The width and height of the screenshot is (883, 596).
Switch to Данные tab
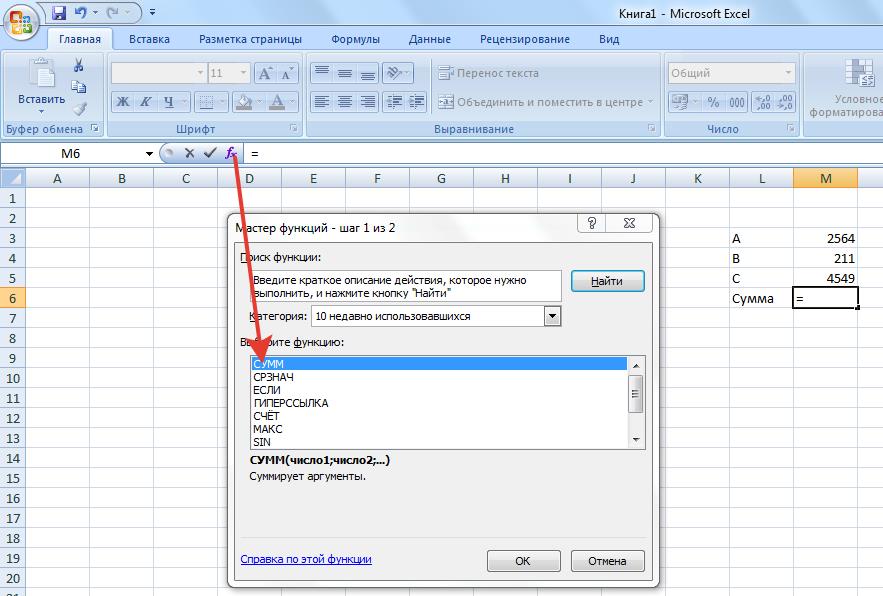pyautogui.click(x=430, y=39)
